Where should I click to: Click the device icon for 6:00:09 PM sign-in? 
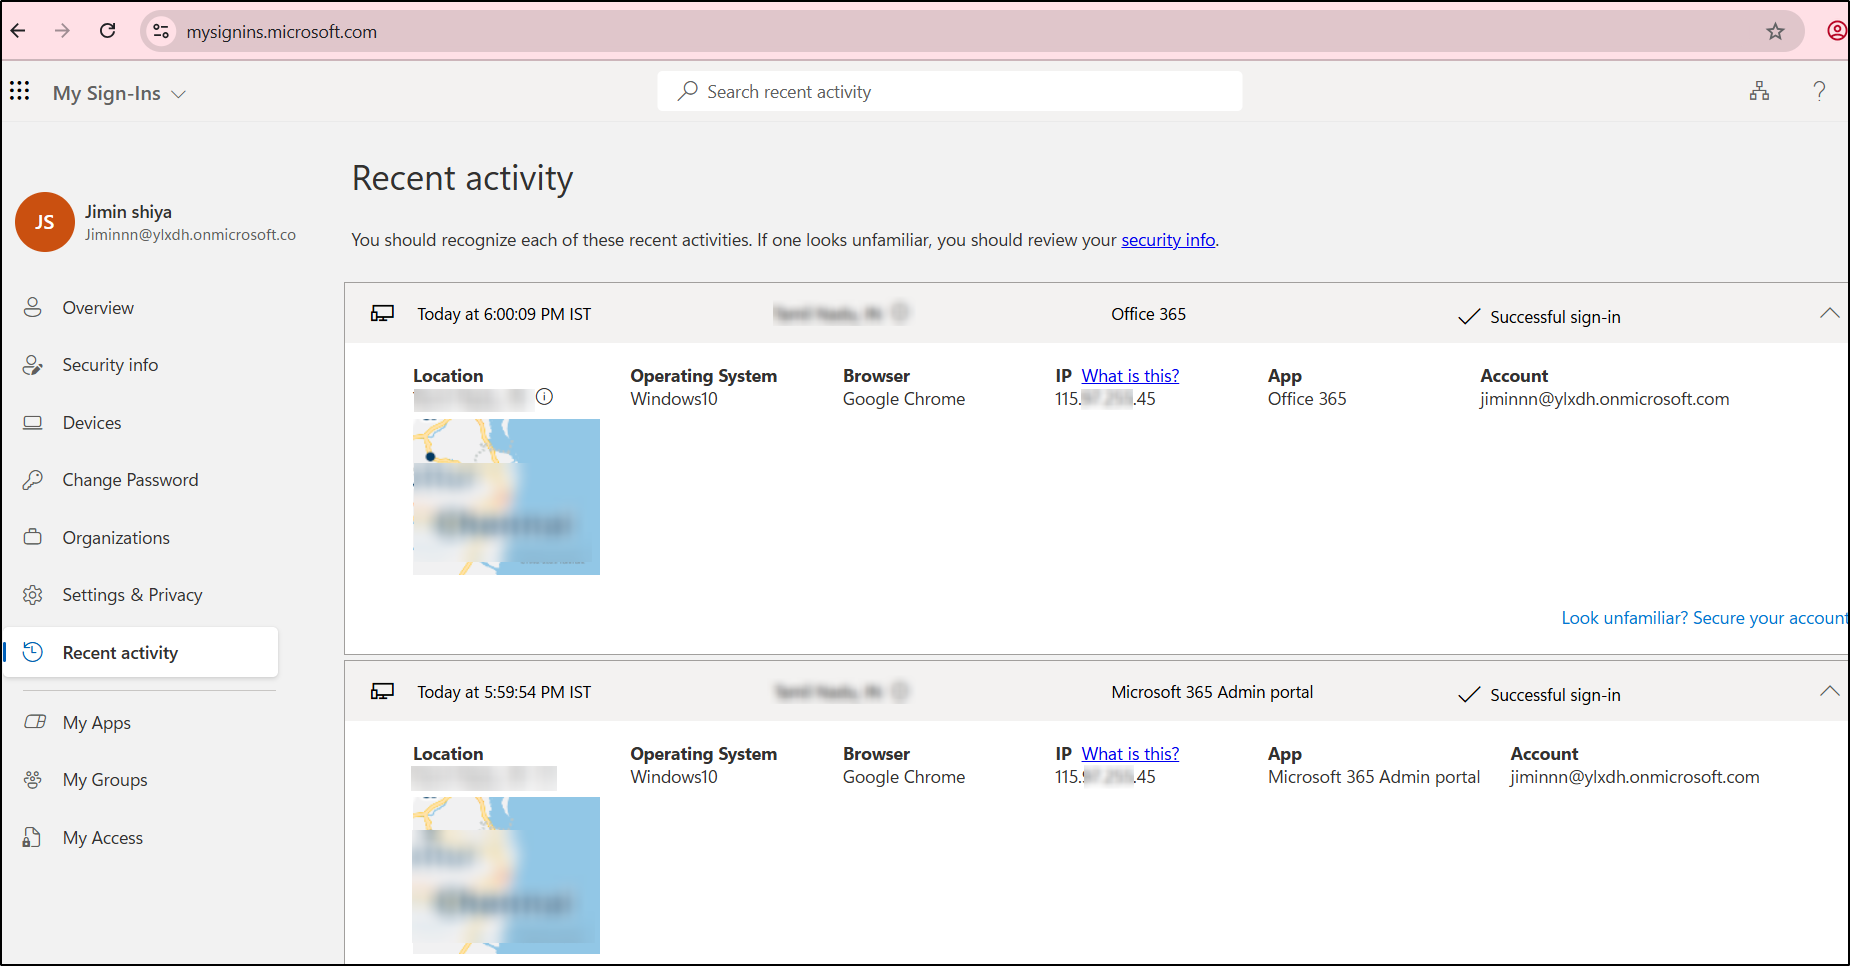click(382, 314)
